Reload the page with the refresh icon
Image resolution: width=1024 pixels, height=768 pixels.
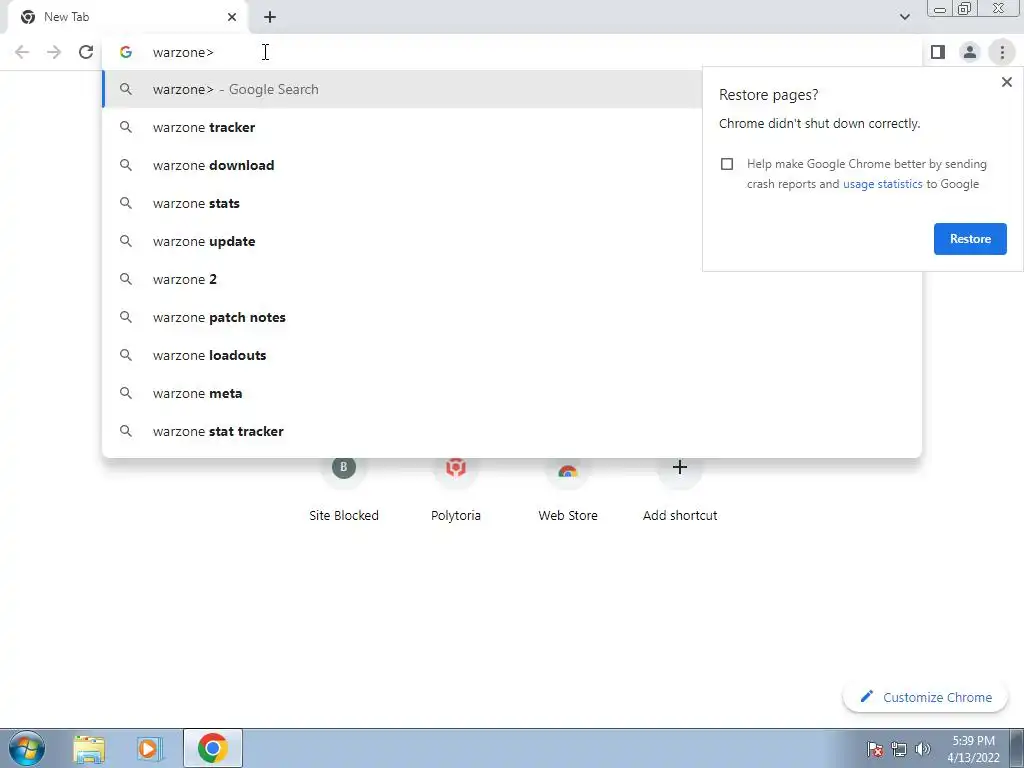86,52
